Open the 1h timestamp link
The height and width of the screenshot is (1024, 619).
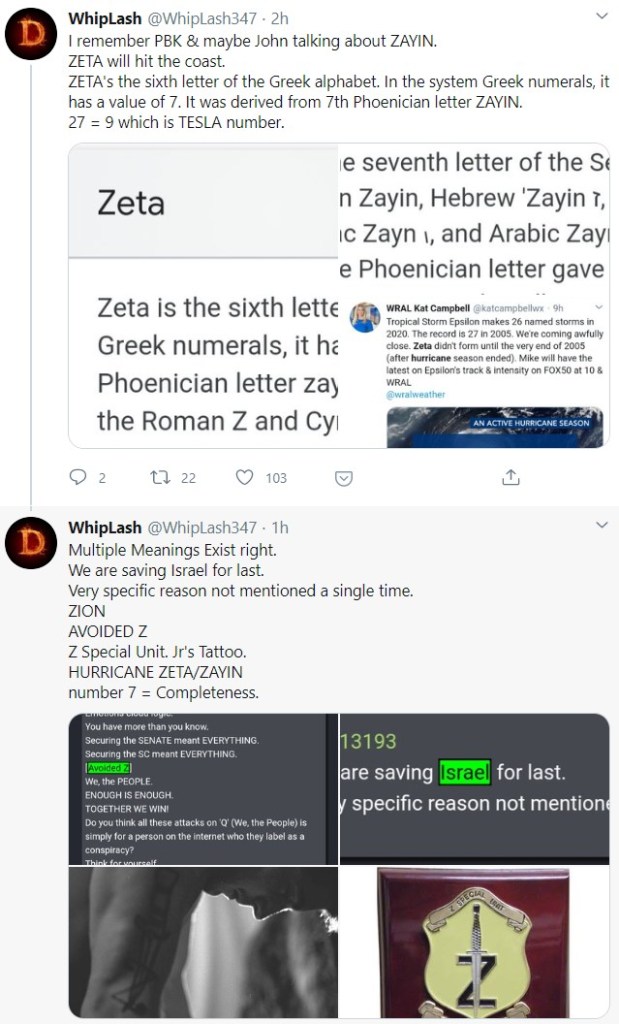[x=280, y=527]
